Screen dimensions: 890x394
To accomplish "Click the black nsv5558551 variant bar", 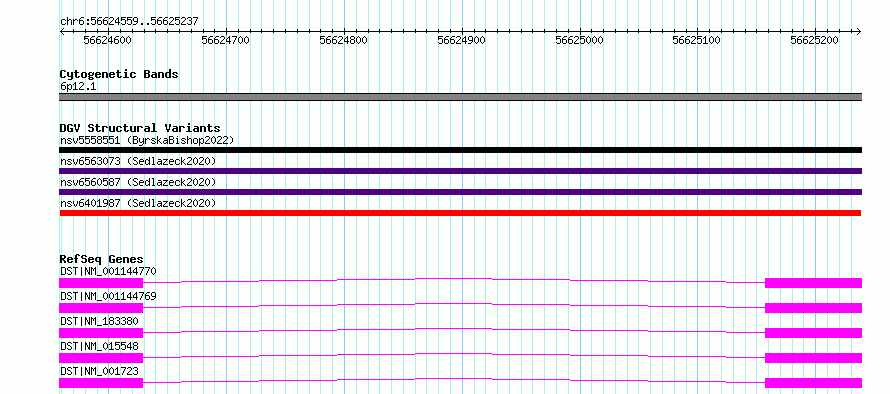I will pyautogui.click(x=460, y=150).
